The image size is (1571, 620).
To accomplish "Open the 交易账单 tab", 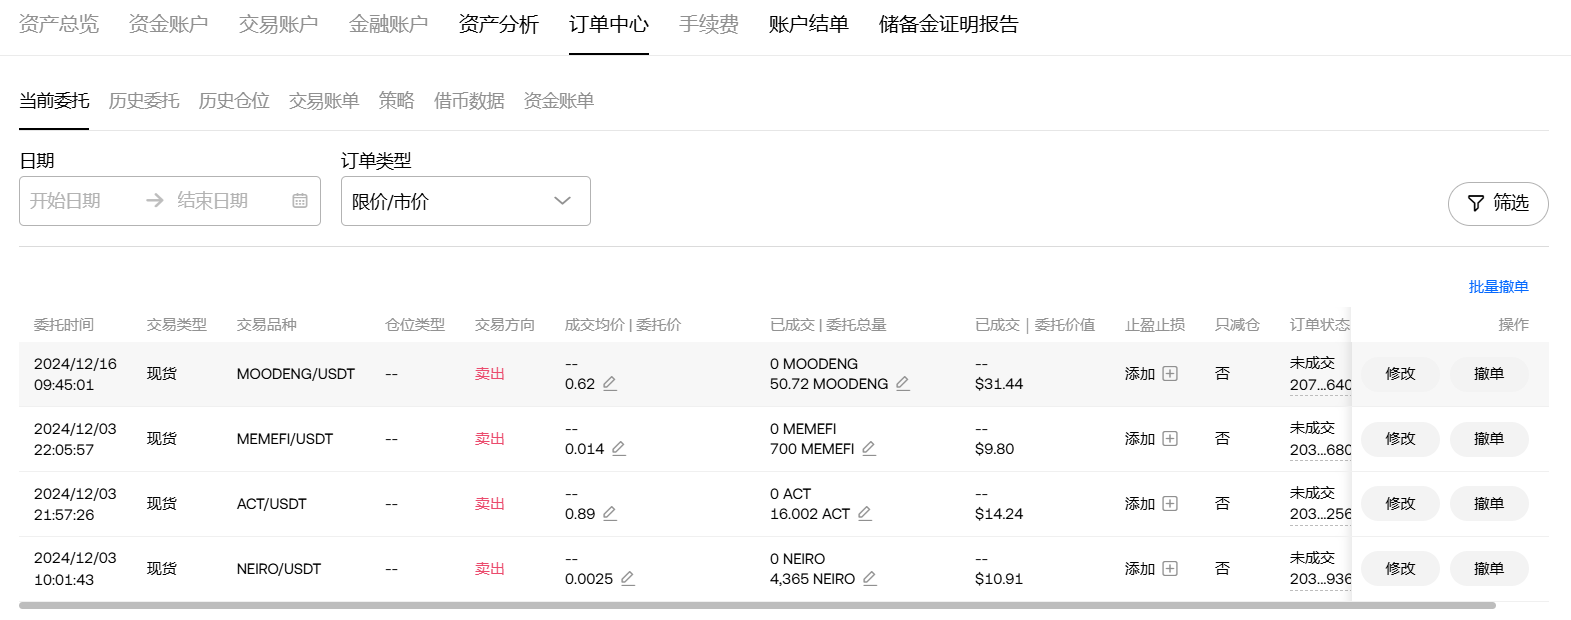I will point(324,101).
